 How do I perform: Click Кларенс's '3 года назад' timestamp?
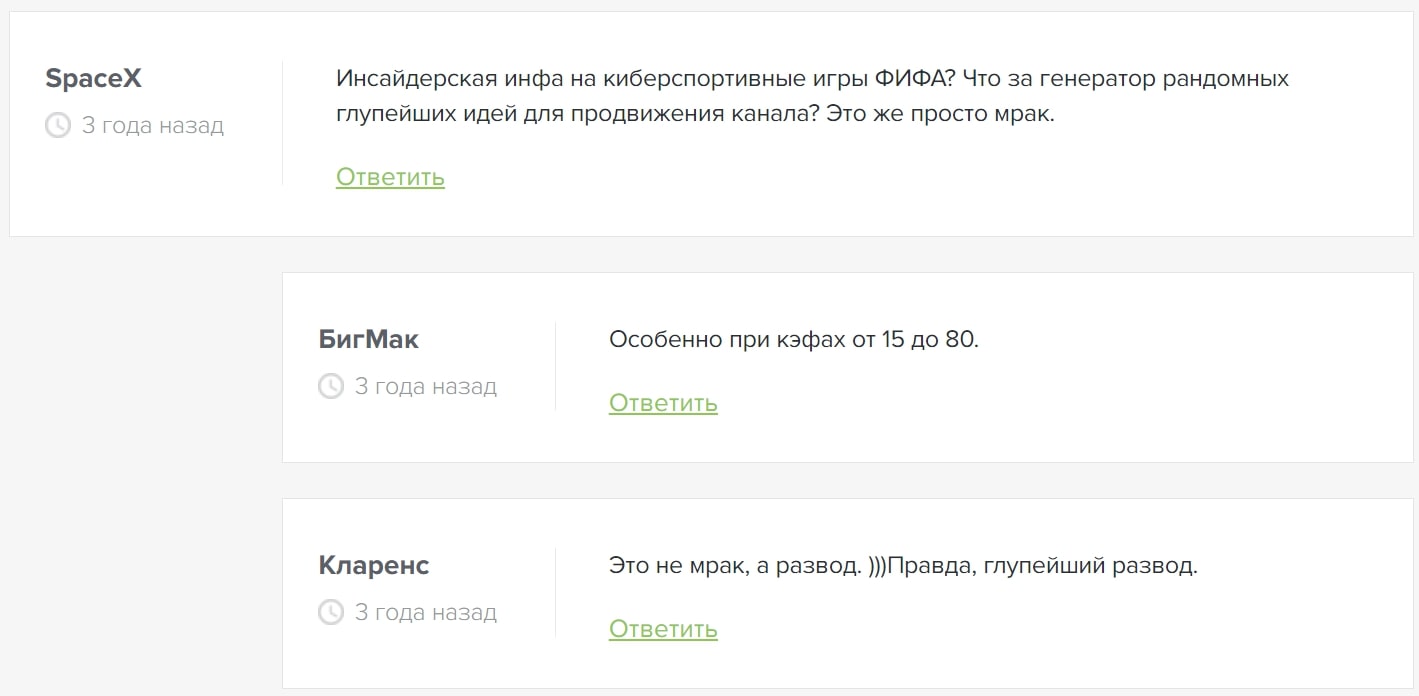coord(426,613)
